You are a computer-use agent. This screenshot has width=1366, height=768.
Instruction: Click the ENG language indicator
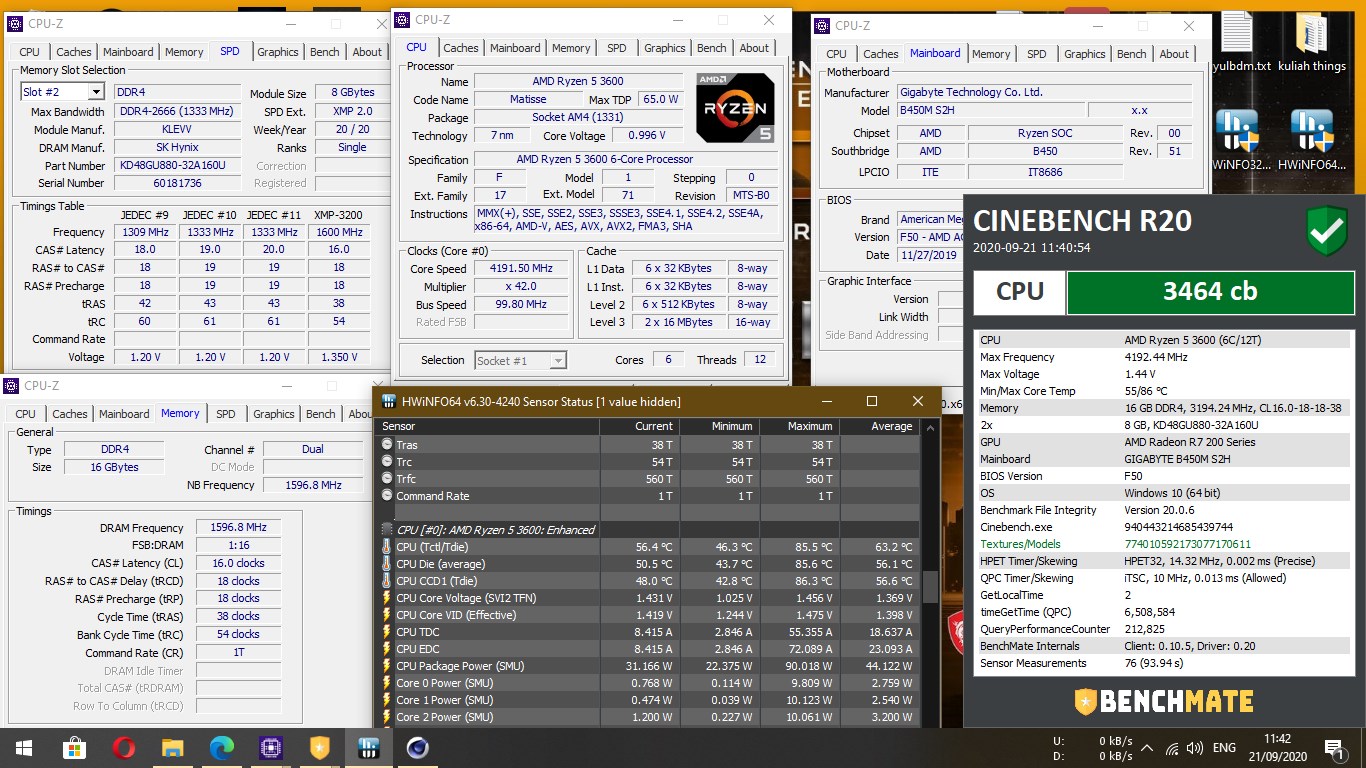pyautogui.click(x=1225, y=748)
